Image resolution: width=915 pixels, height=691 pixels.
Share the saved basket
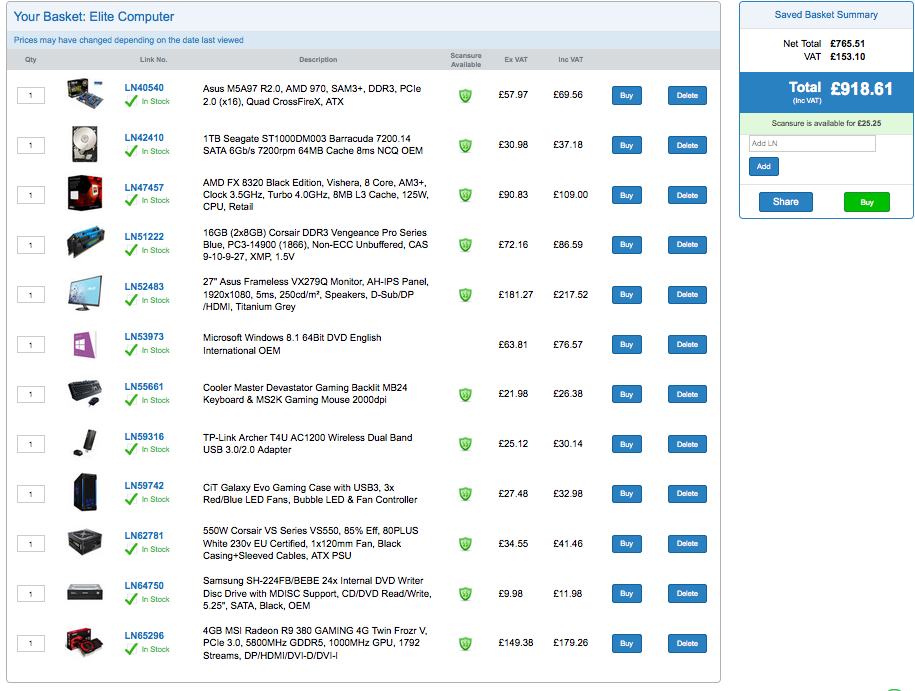tap(785, 202)
